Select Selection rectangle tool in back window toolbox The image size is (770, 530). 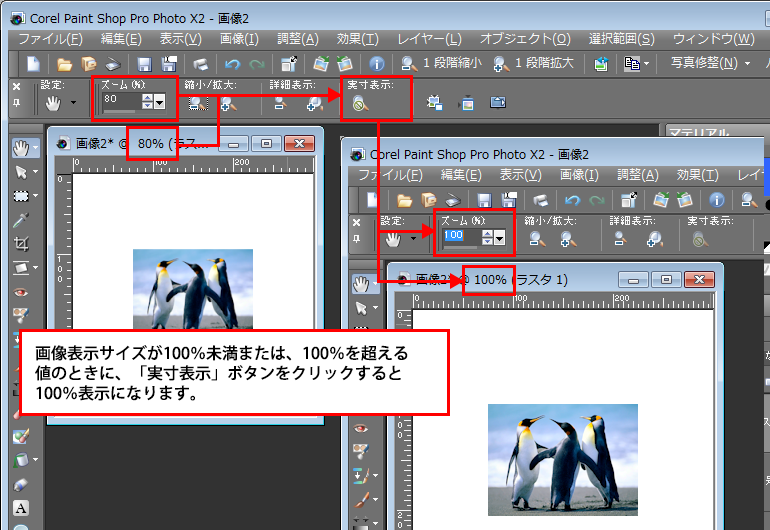(x=21, y=196)
